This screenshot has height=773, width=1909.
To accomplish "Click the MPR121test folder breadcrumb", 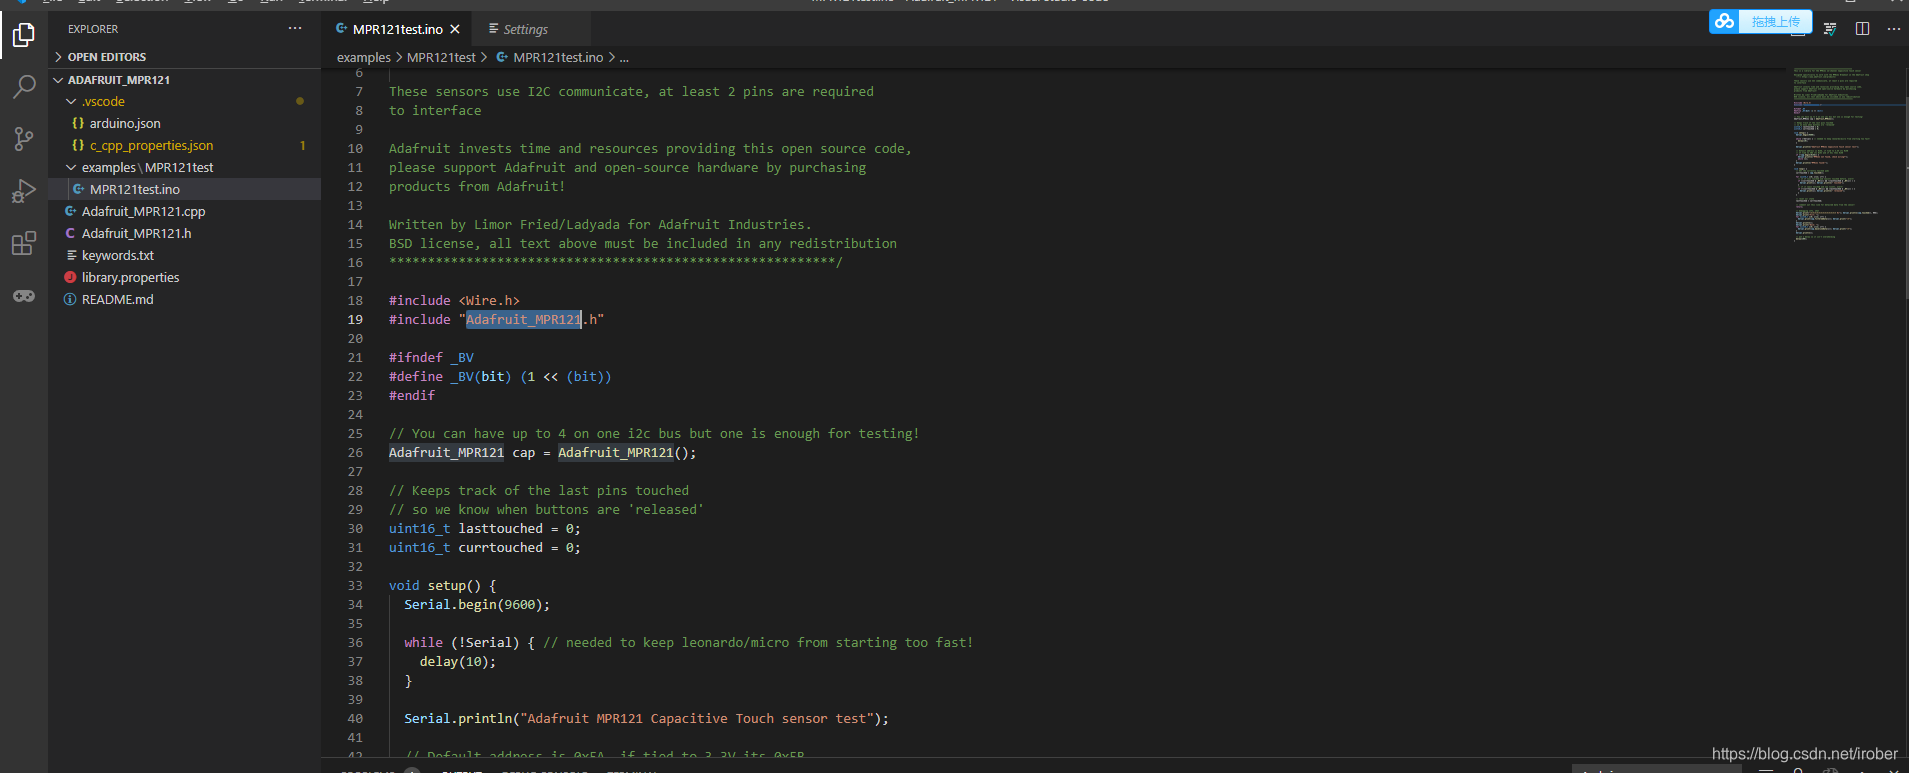I will pos(441,58).
